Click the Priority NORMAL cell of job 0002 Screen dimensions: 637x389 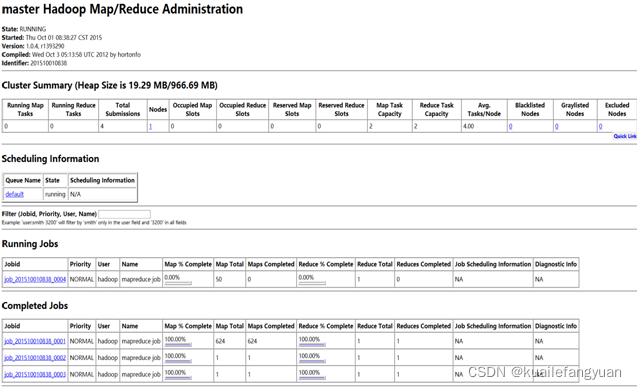82,358
